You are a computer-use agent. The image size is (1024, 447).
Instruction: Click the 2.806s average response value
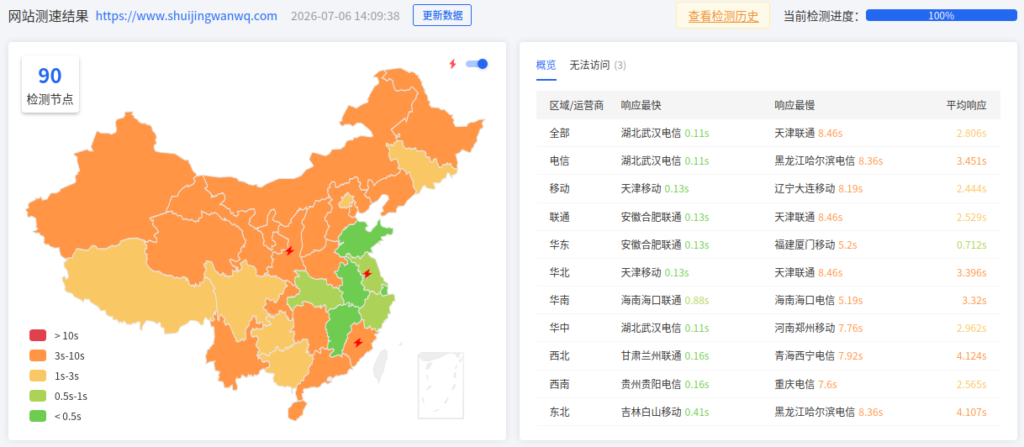(x=971, y=133)
